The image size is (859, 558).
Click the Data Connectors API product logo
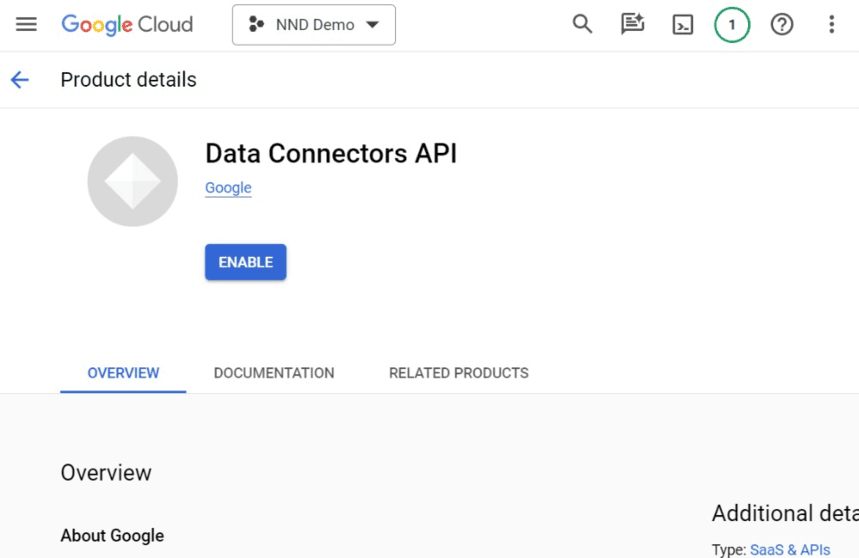pos(133,181)
